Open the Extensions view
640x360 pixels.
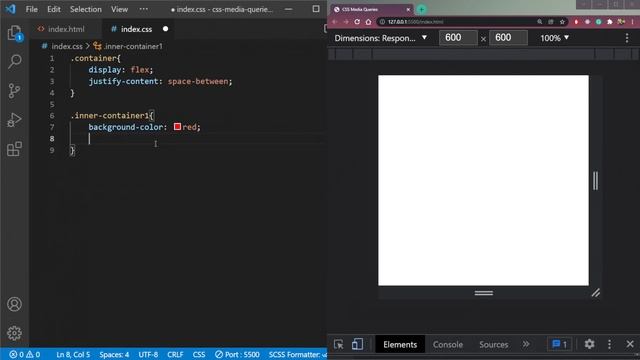[x=15, y=149]
